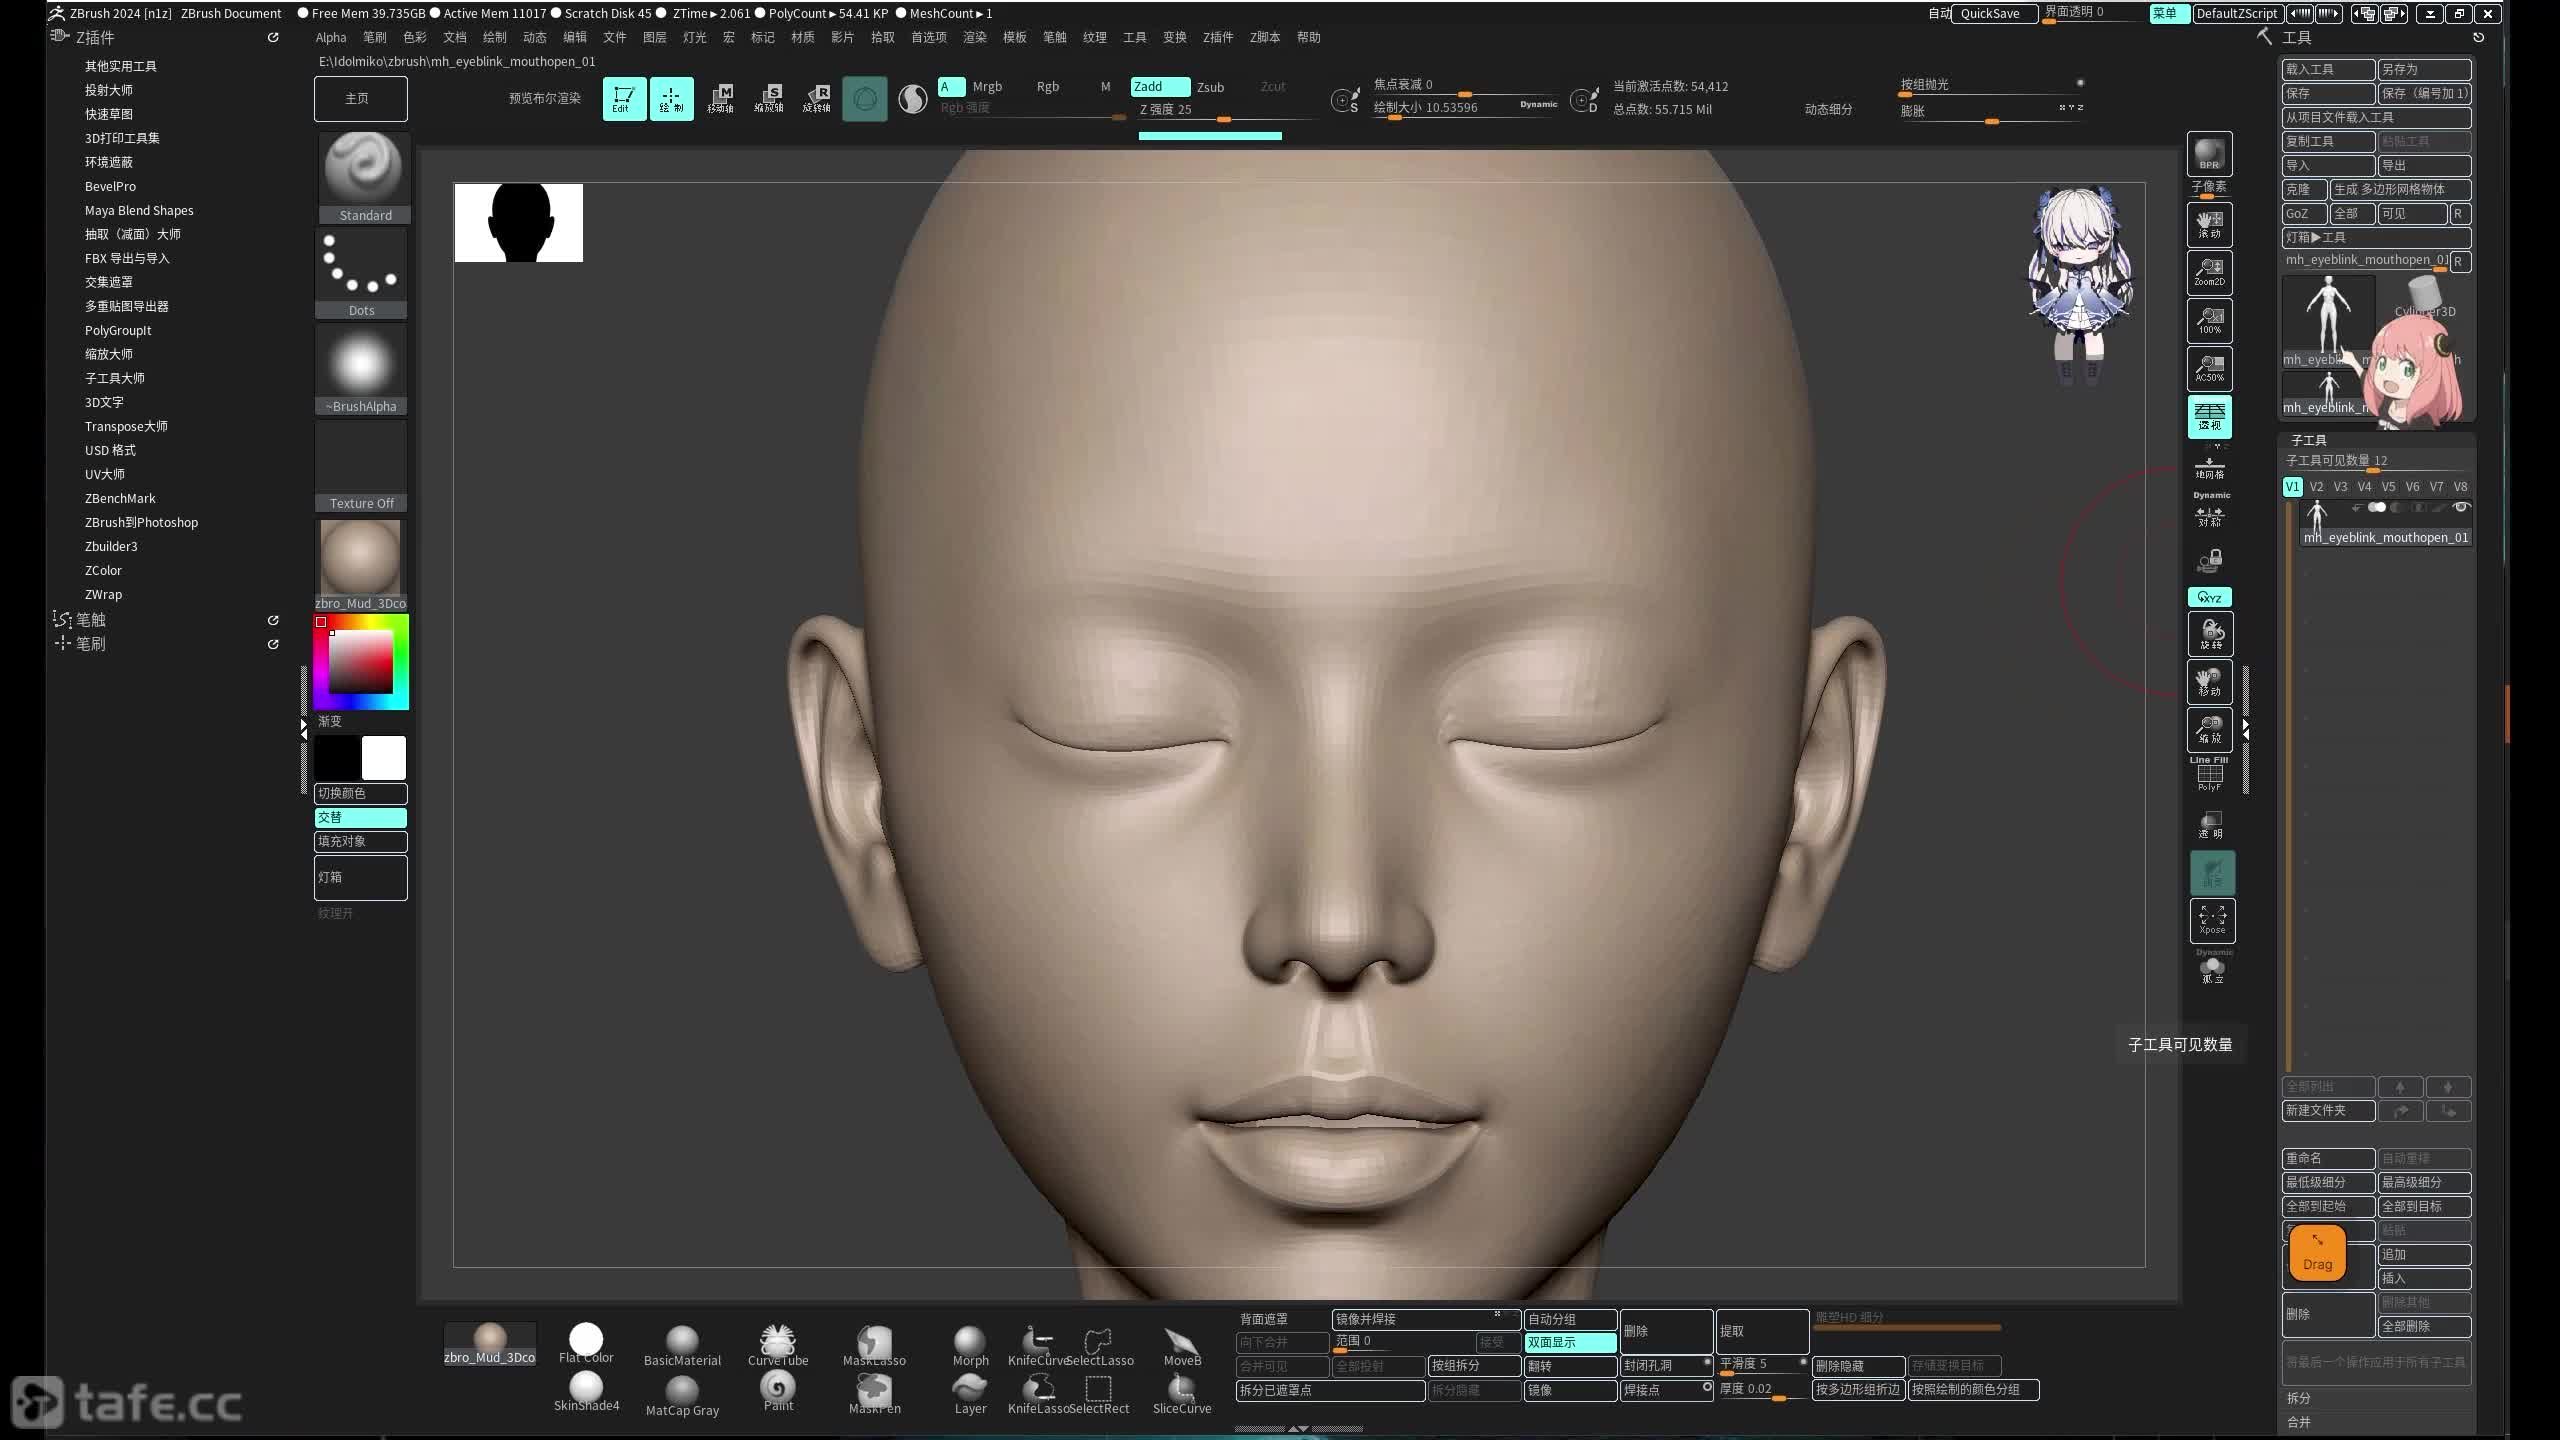The height and width of the screenshot is (1440, 2560).
Task: Toggle Line Fill PolyF wireframe
Action: (2210, 776)
